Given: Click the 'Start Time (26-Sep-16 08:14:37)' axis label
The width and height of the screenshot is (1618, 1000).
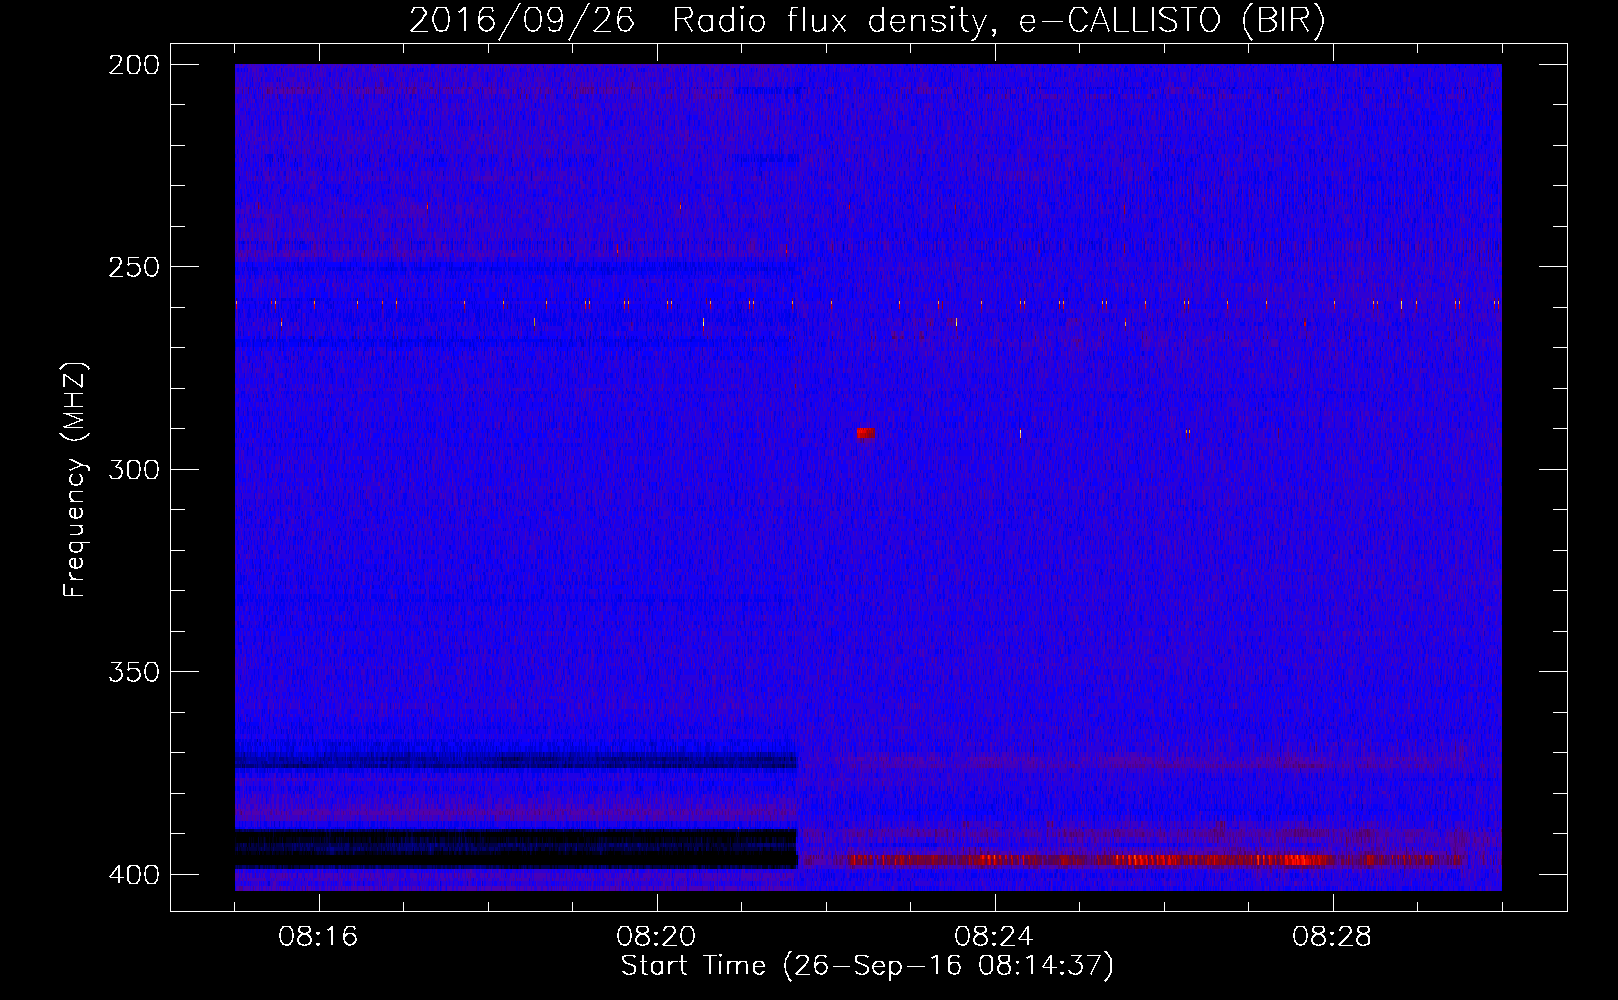Looking at the screenshot, I should pyautogui.click(x=867, y=966).
